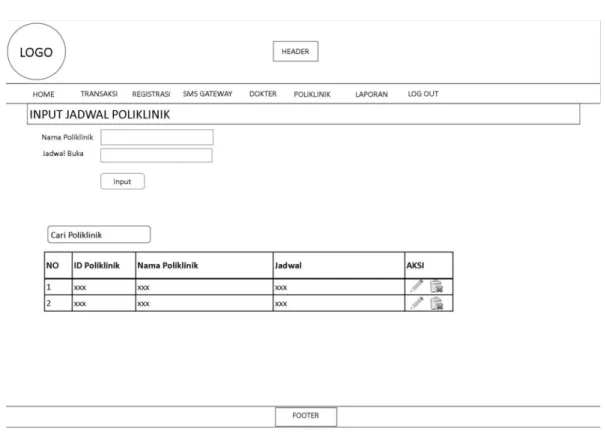Click the row number 2 cell
This screenshot has width=606, height=438.
tap(58, 303)
